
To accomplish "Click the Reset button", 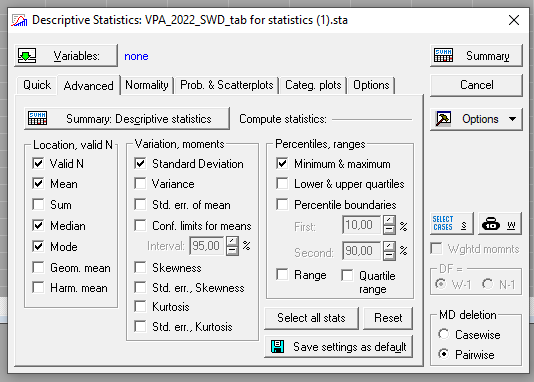I will (388, 318).
